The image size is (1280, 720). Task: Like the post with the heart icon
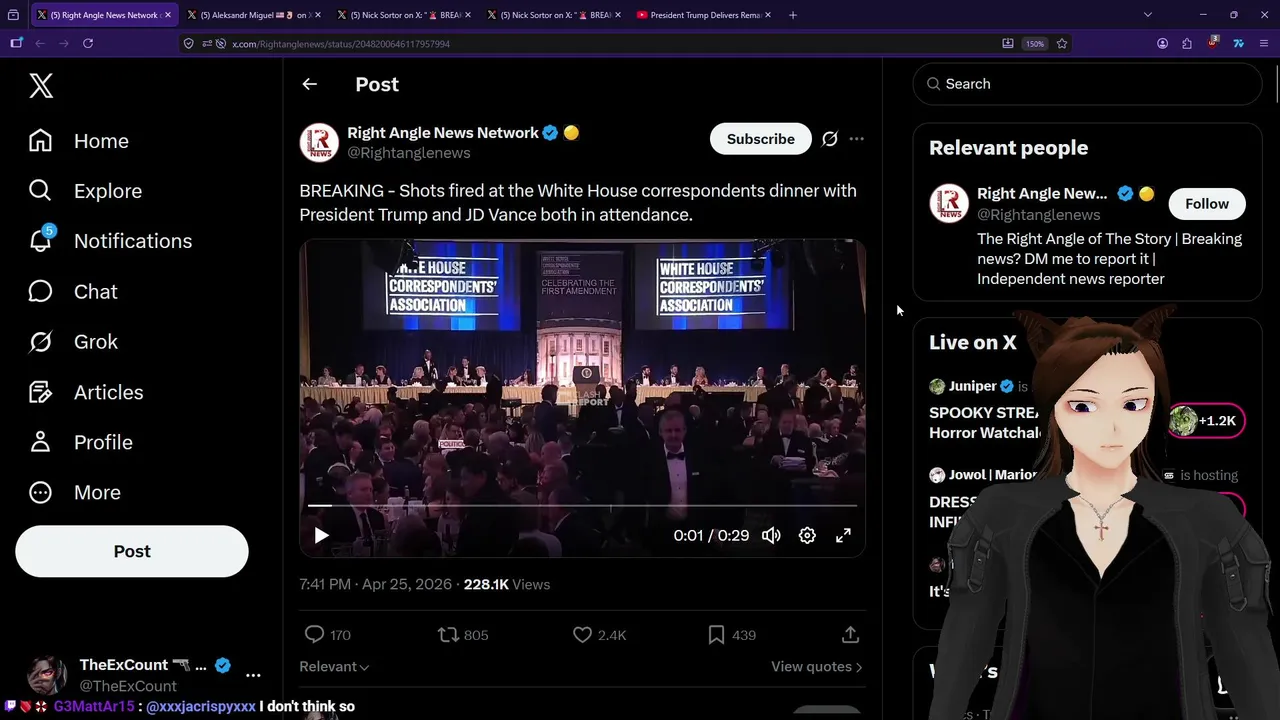(583, 635)
